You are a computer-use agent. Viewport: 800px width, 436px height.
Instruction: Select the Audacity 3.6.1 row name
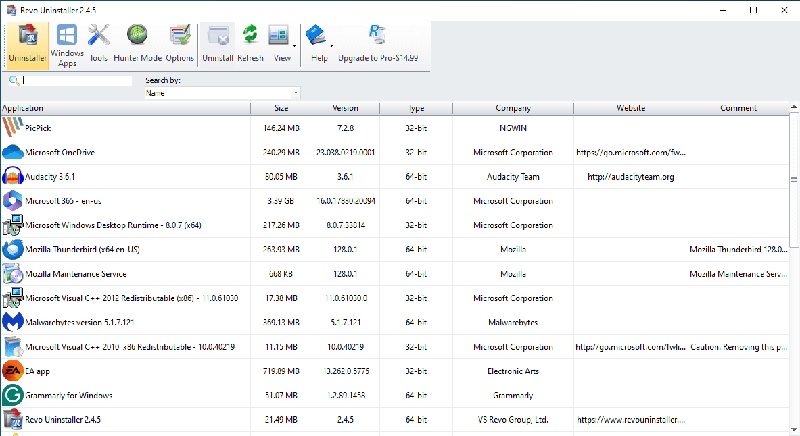point(50,176)
